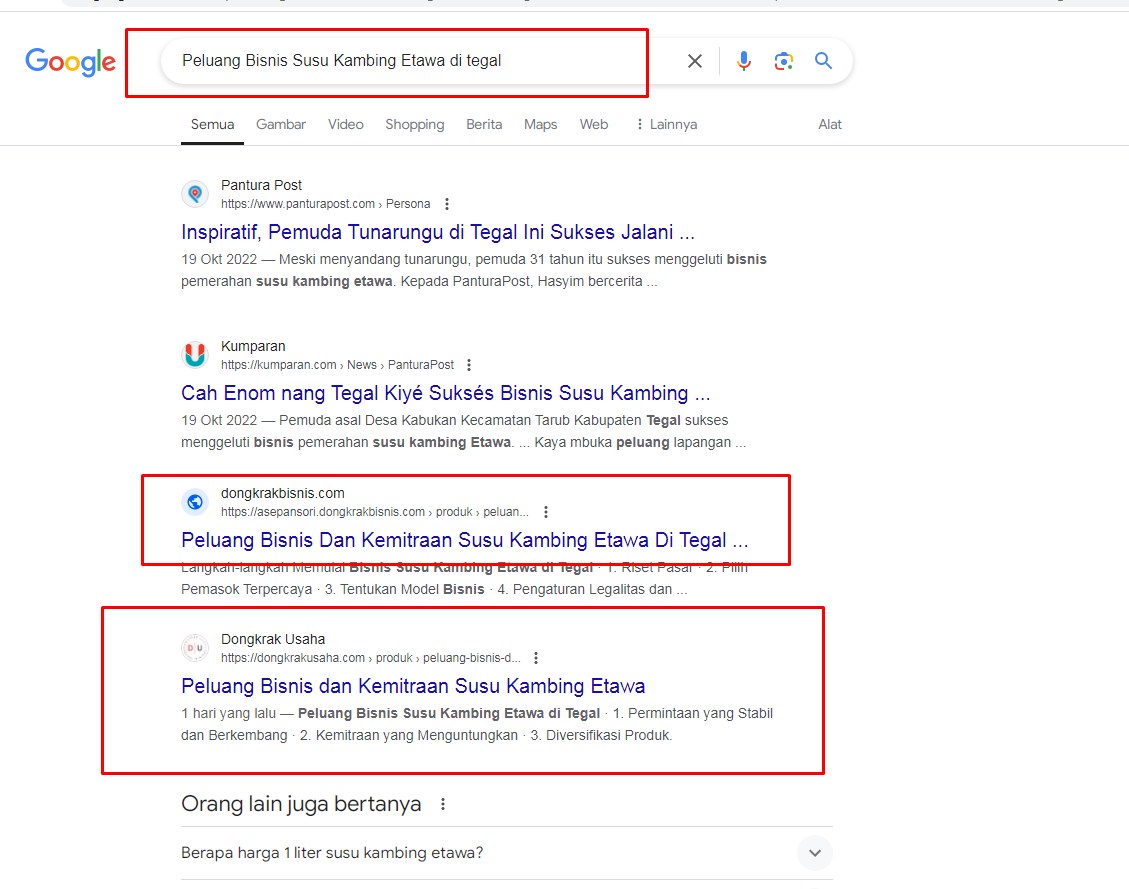1129x889 pixels.
Task: Open "Cah Enom nang Tegal Kiyé" result link
Action: coord(446,393)
